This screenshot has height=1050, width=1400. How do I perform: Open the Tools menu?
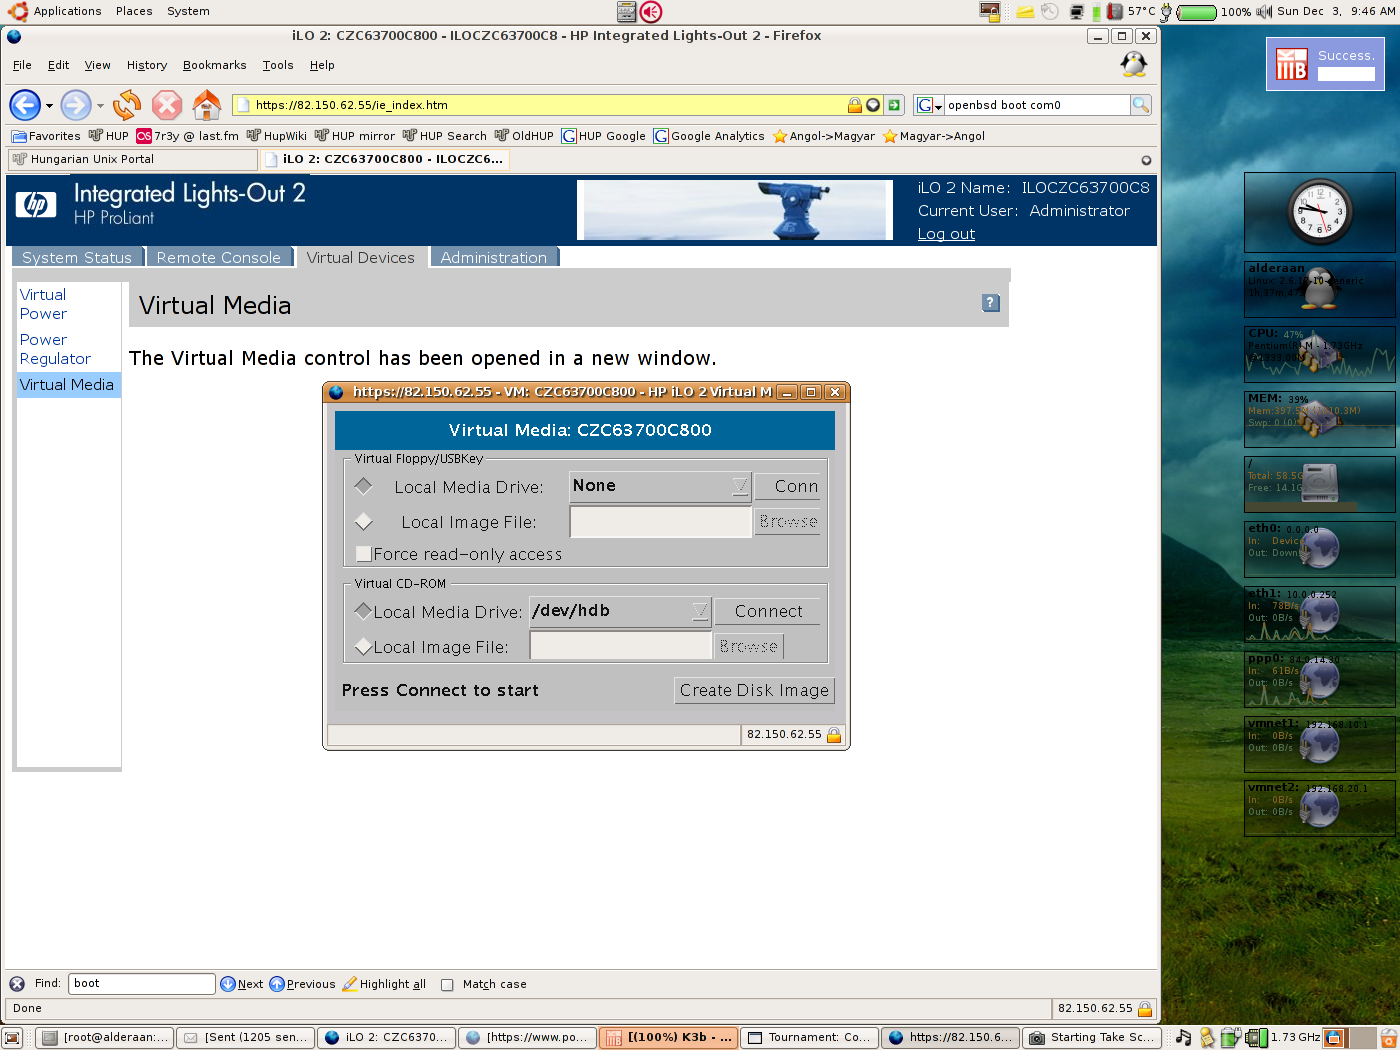[x=278, y=65]
